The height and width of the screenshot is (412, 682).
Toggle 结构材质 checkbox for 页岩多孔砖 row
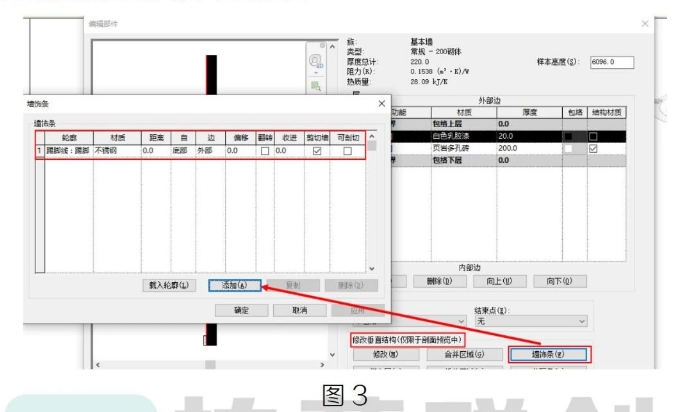593,148
